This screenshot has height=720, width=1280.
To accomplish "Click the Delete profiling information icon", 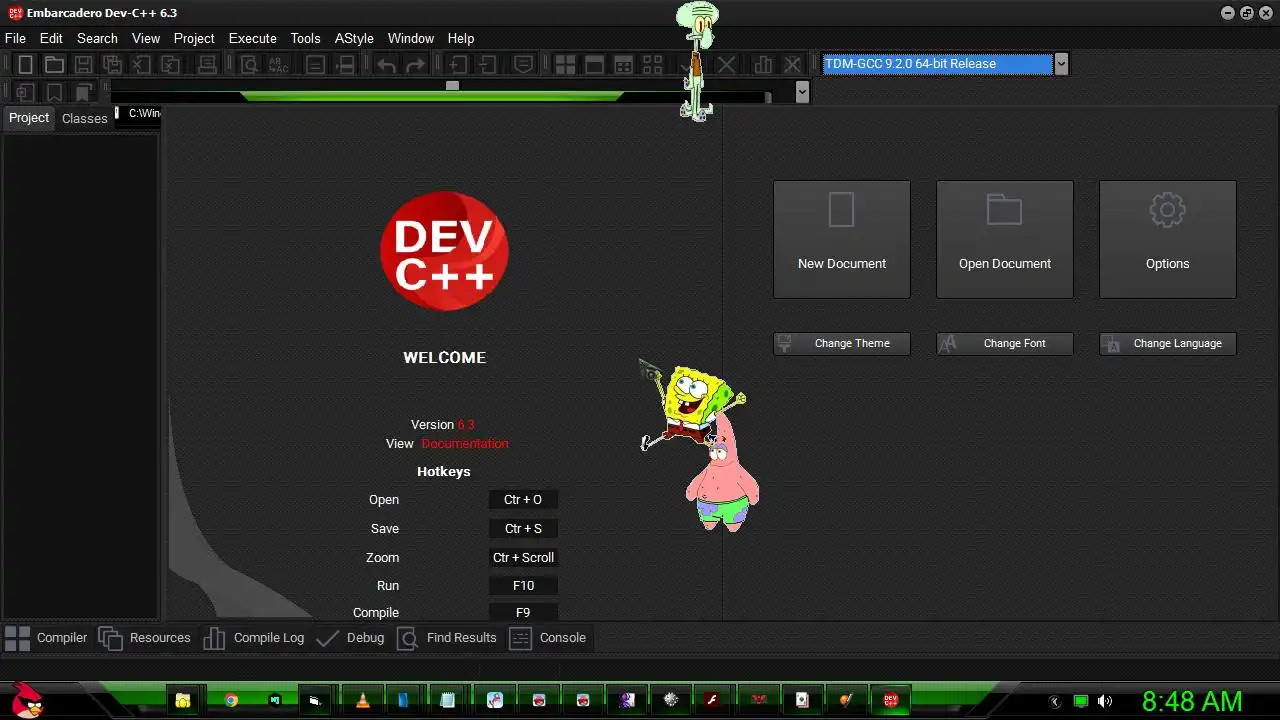I will pyautogui.click(x=792, y=65).
